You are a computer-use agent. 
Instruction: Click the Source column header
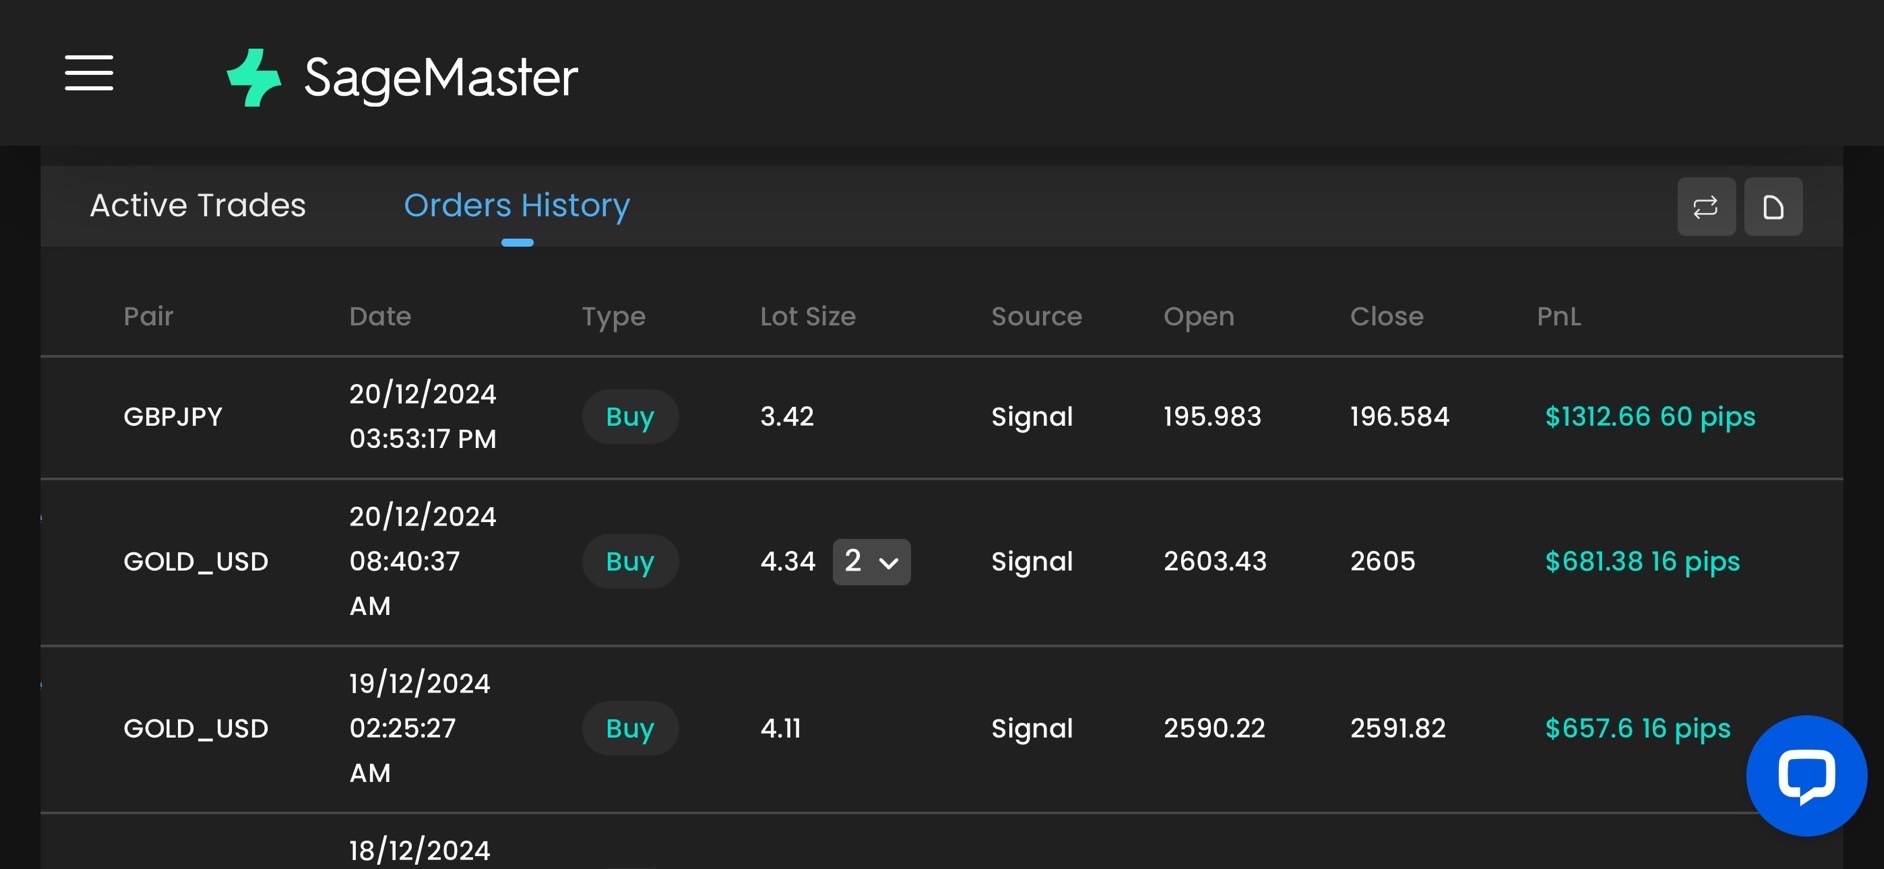point(1036,317)
